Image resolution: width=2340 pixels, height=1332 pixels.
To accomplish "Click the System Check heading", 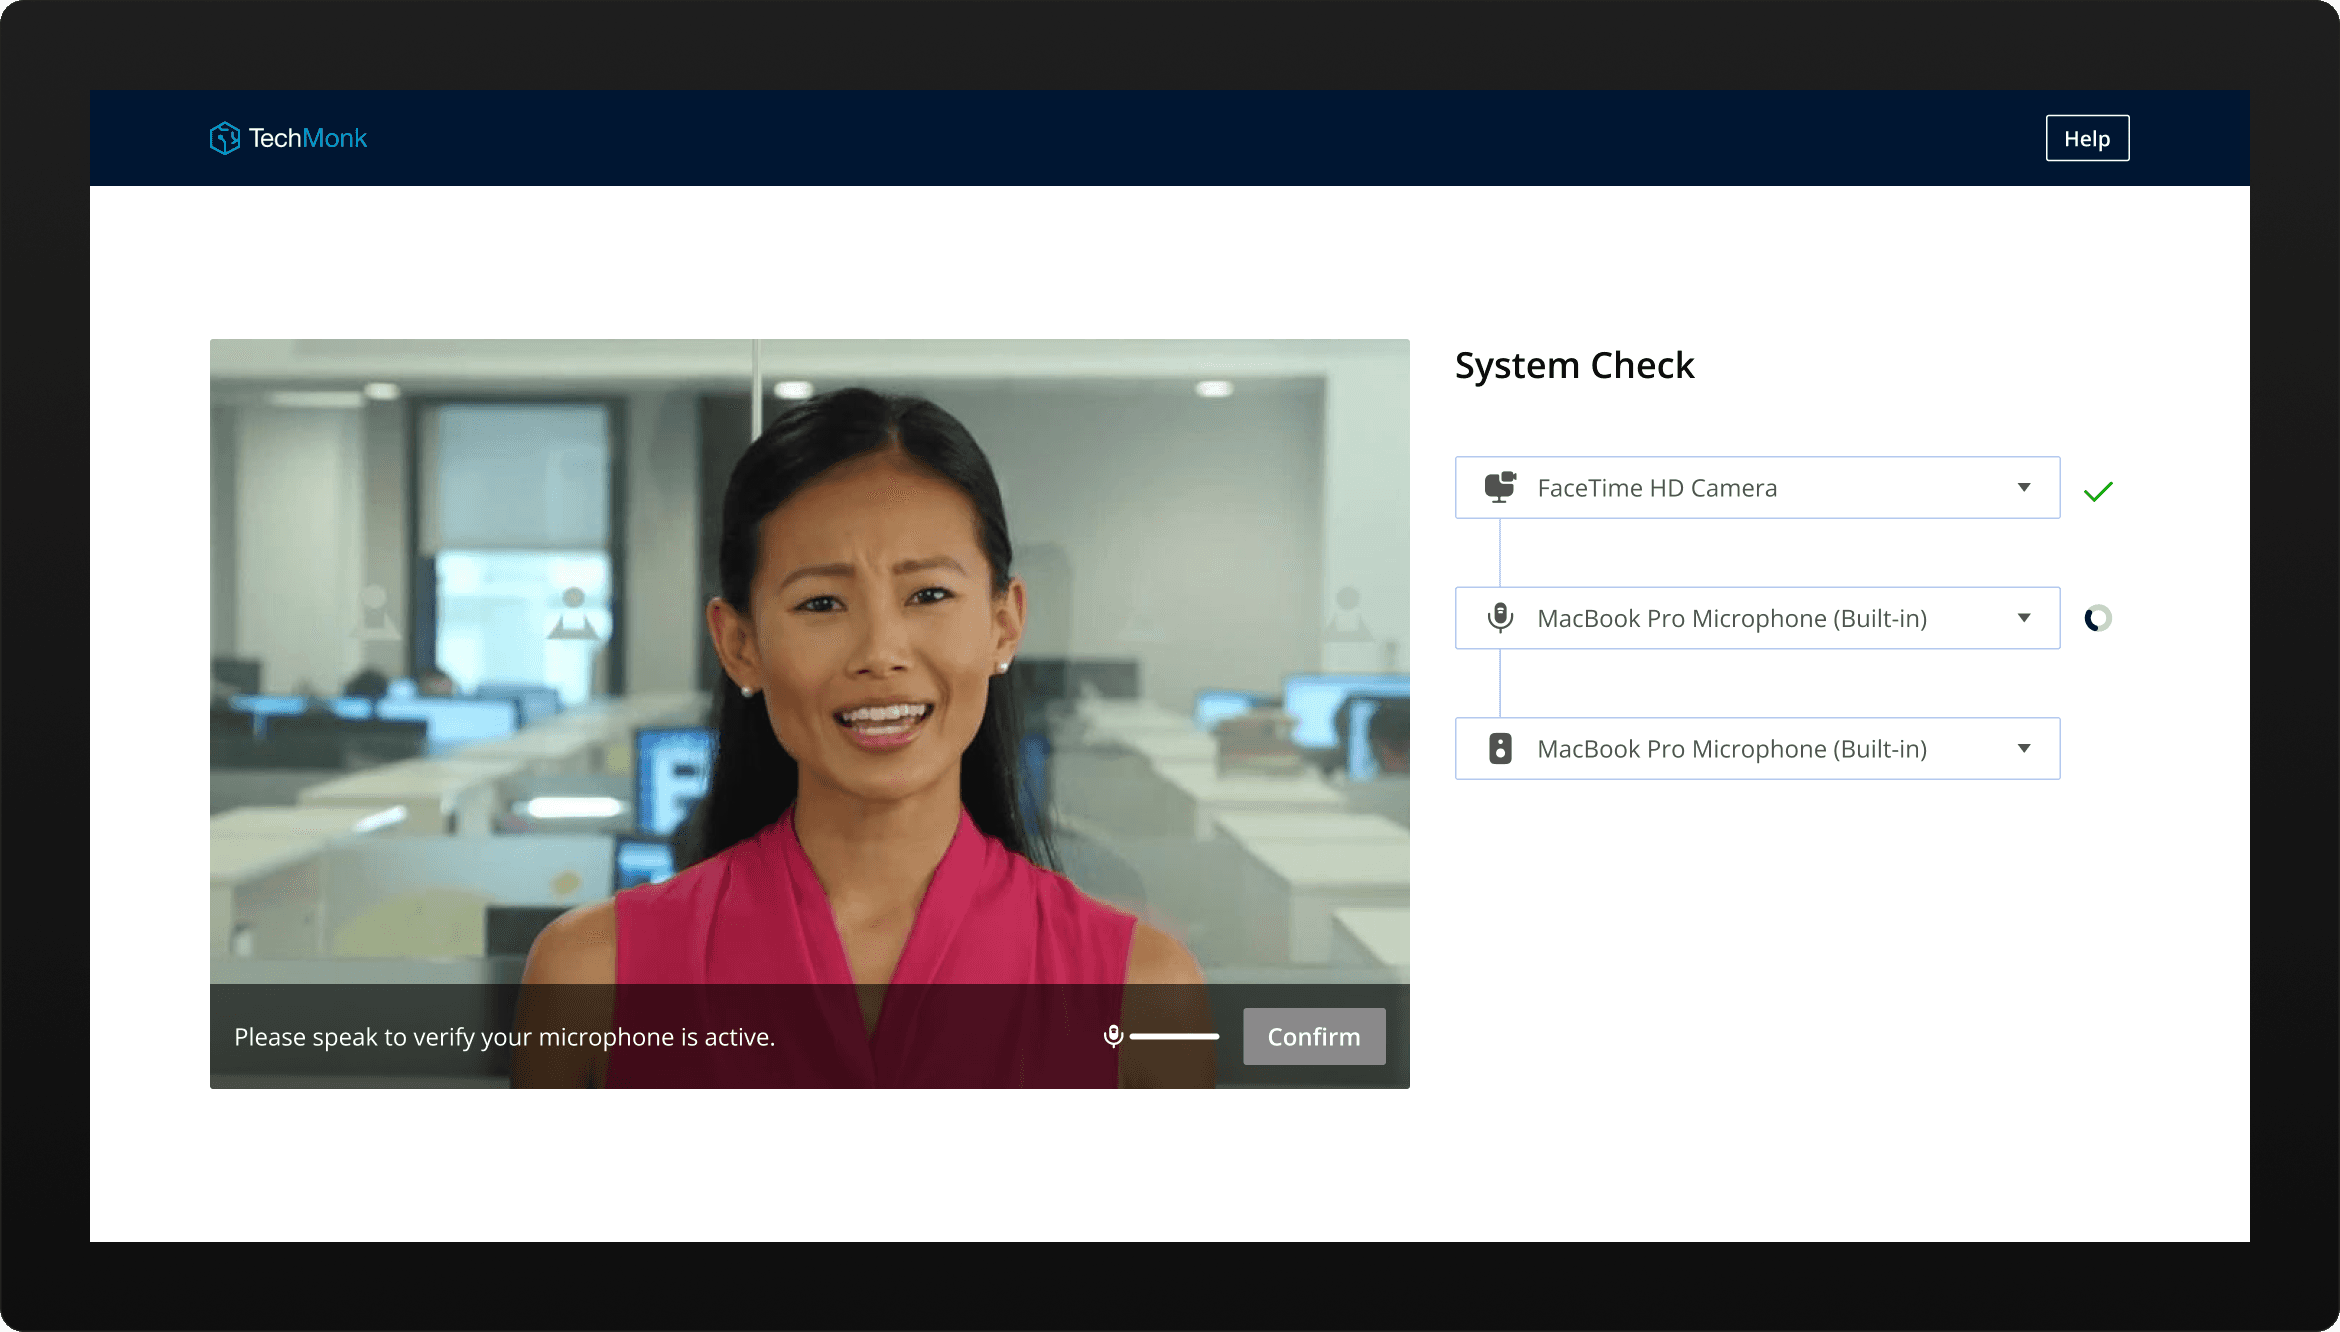I will pos(1574,365).
